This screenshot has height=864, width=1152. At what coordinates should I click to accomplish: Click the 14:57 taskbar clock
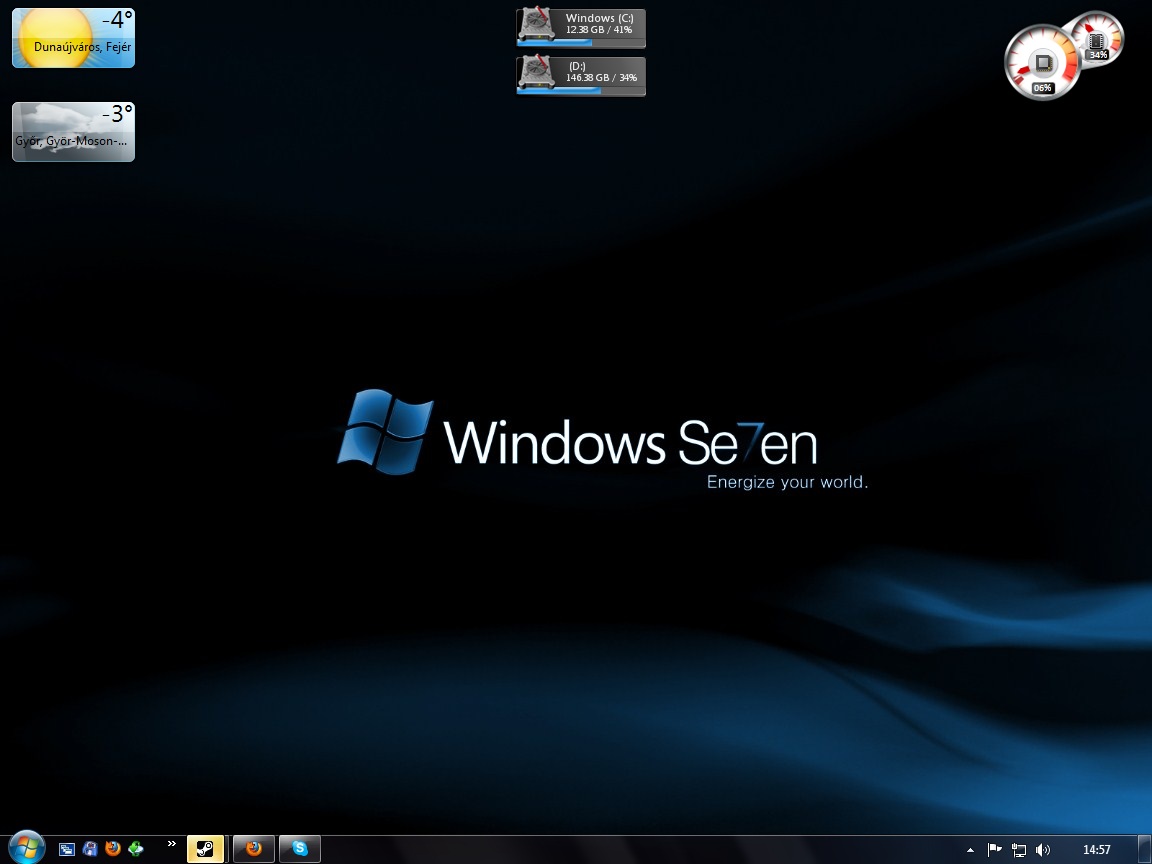(1096, 850)
